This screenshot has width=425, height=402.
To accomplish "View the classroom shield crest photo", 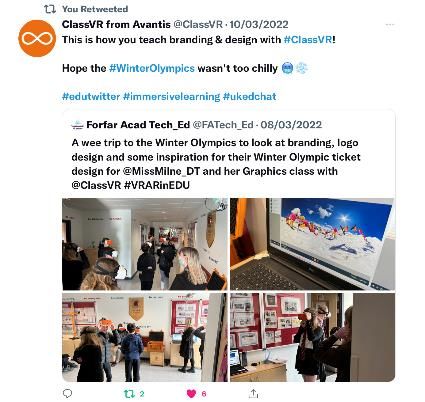I will 145,337.
